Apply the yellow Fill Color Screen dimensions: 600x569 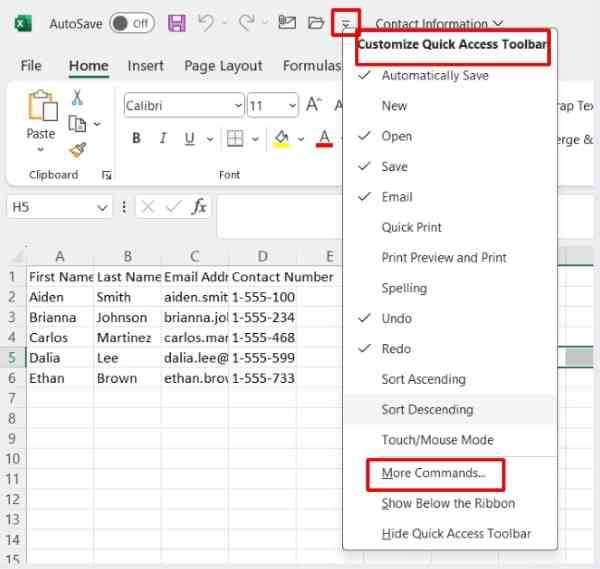pos(282,139)
